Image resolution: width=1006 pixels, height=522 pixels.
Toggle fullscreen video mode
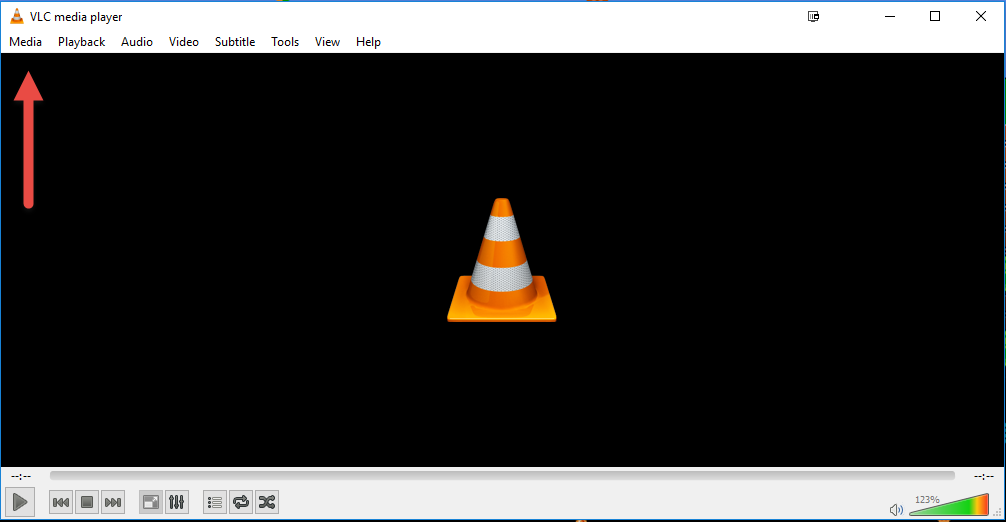[151, 502]
